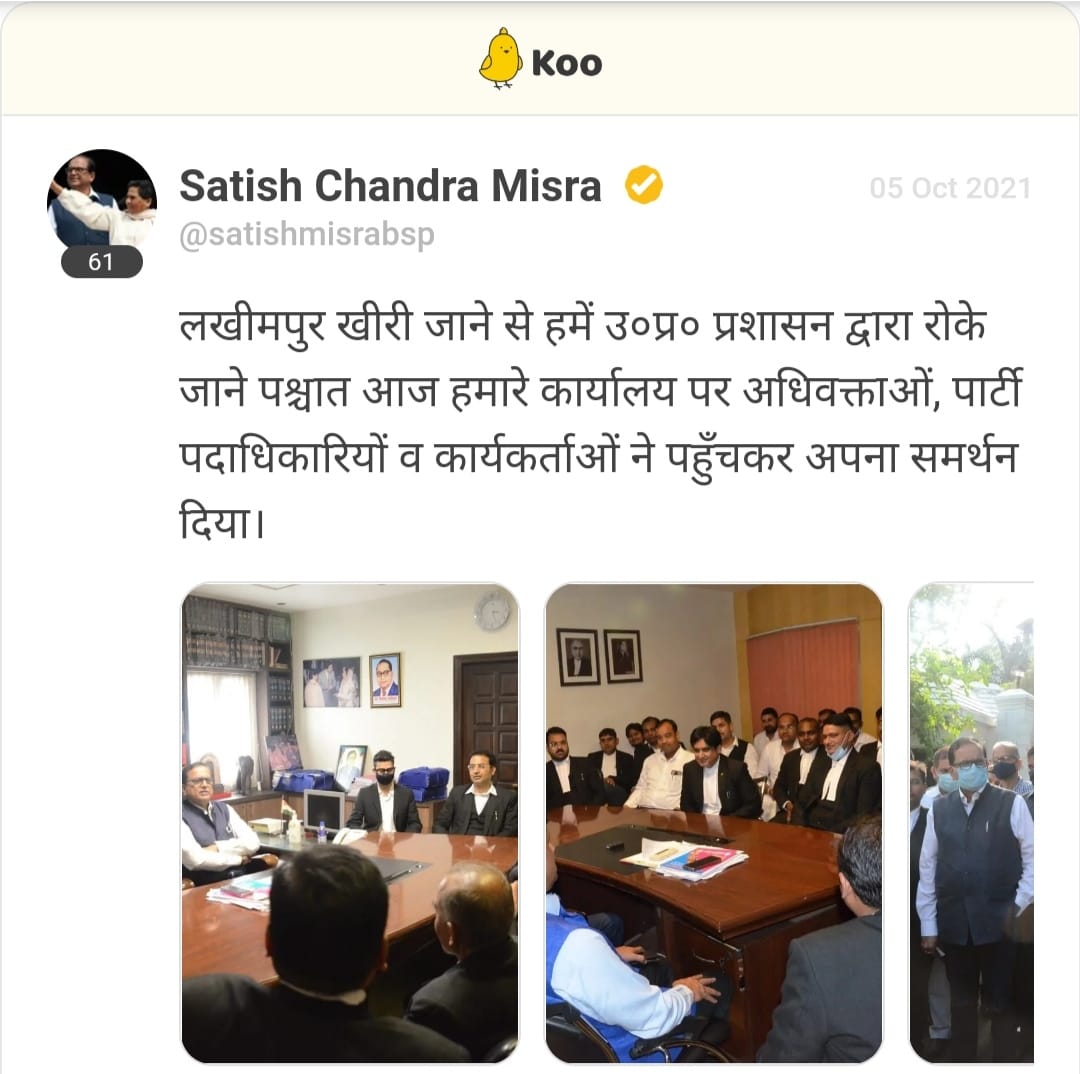Click the last word दिया। in post

[x=220, y=522]
